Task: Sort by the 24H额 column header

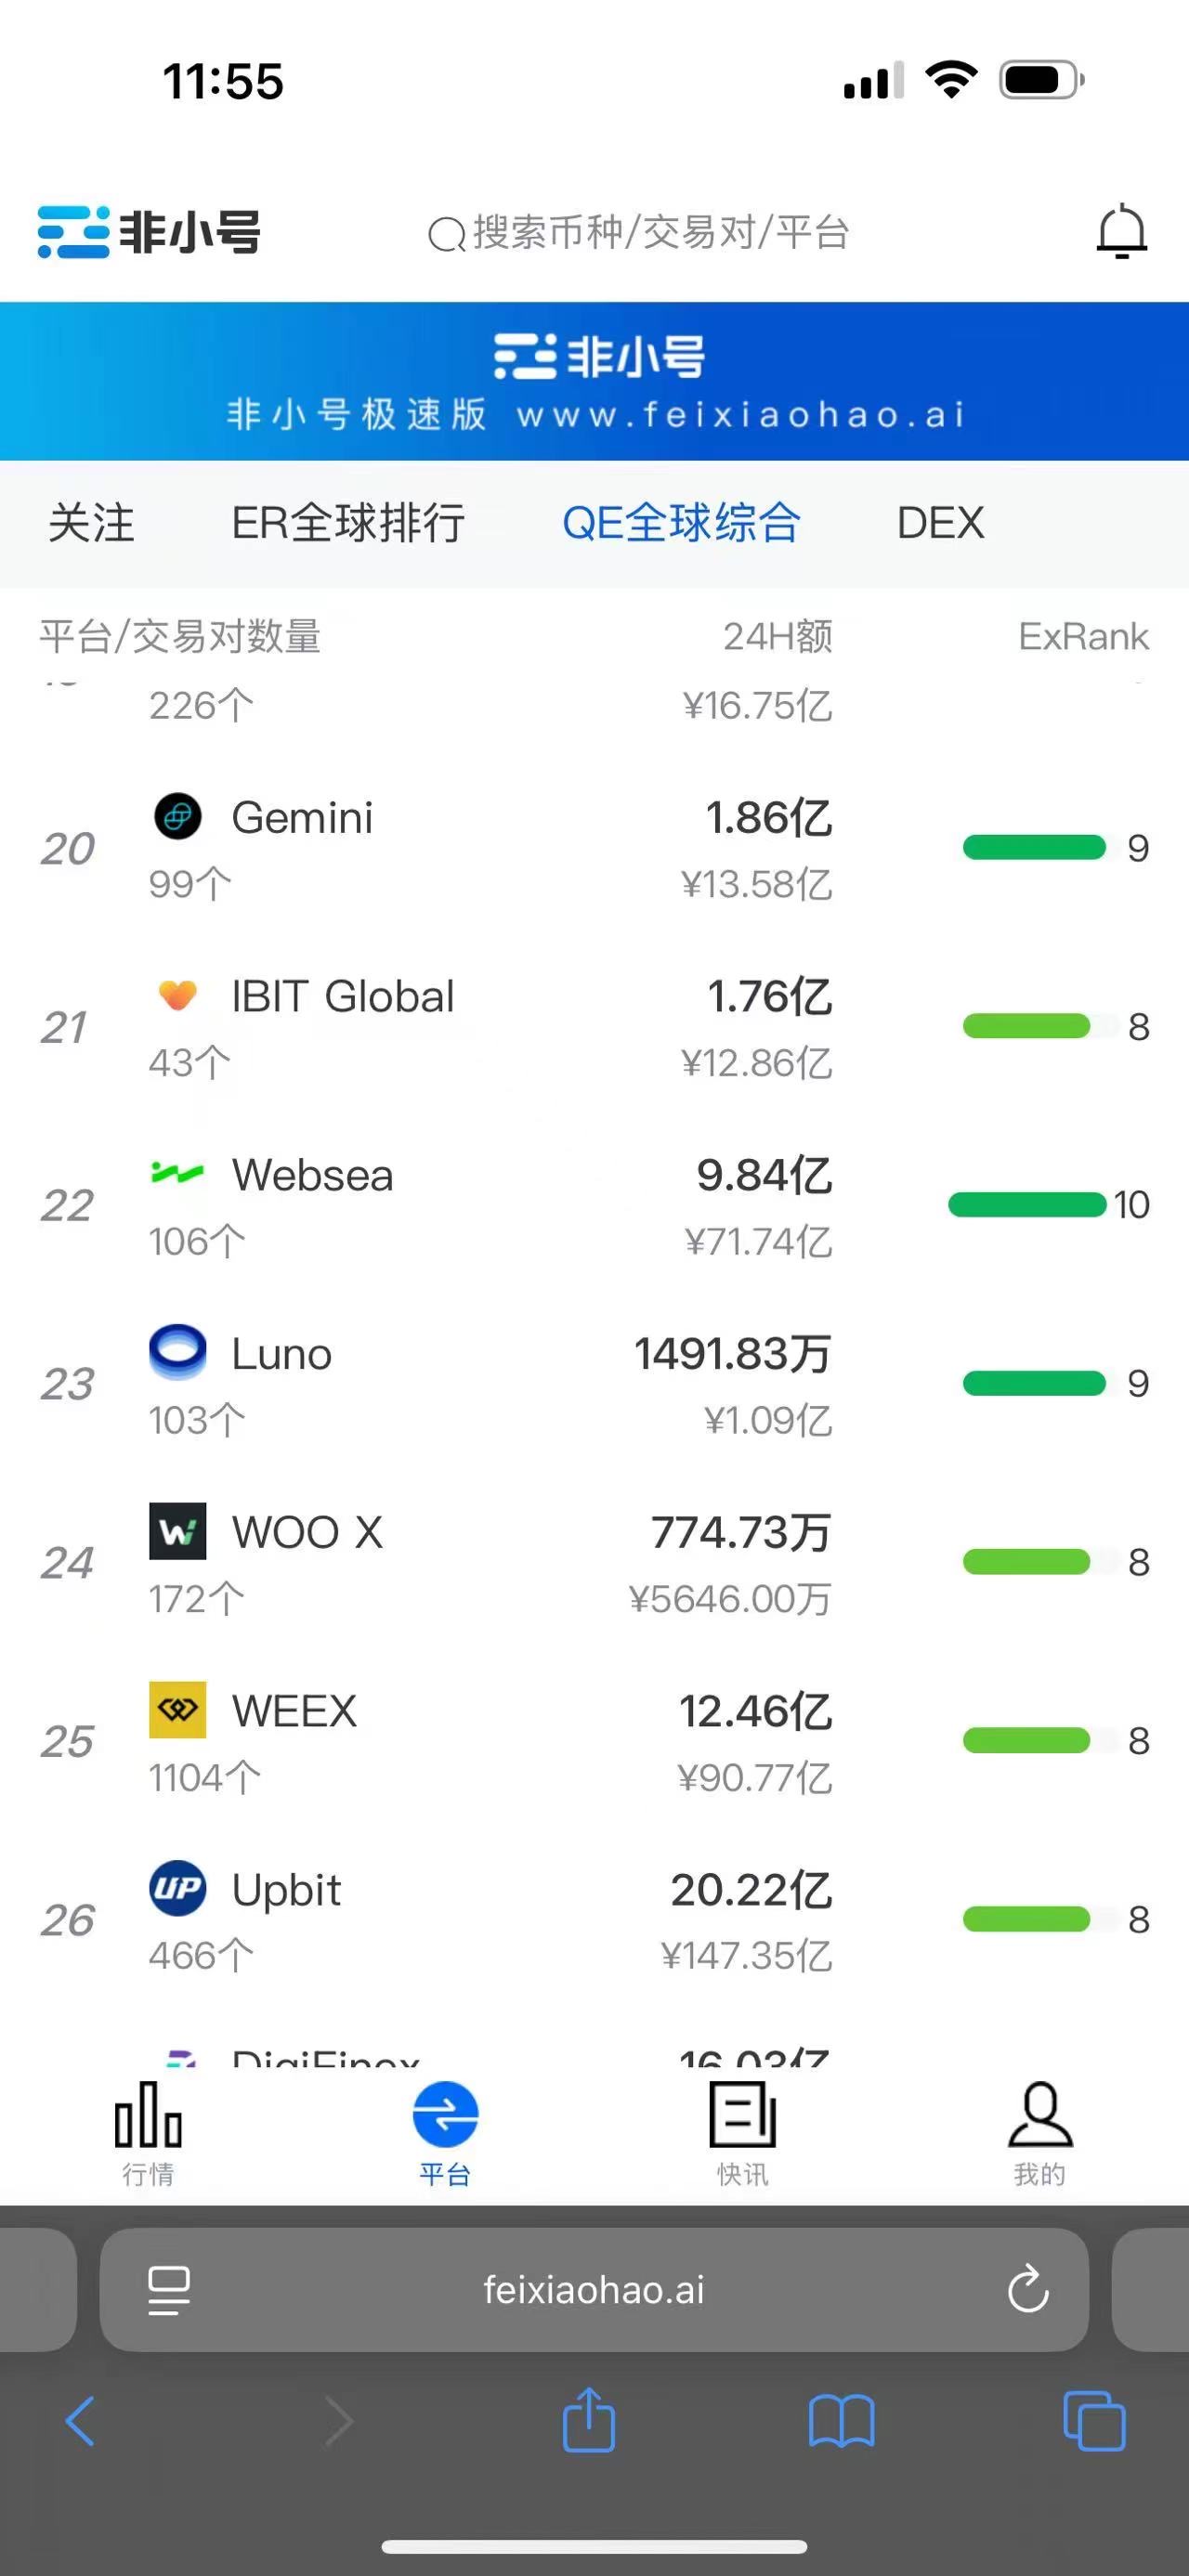Action: click(777, 637)
